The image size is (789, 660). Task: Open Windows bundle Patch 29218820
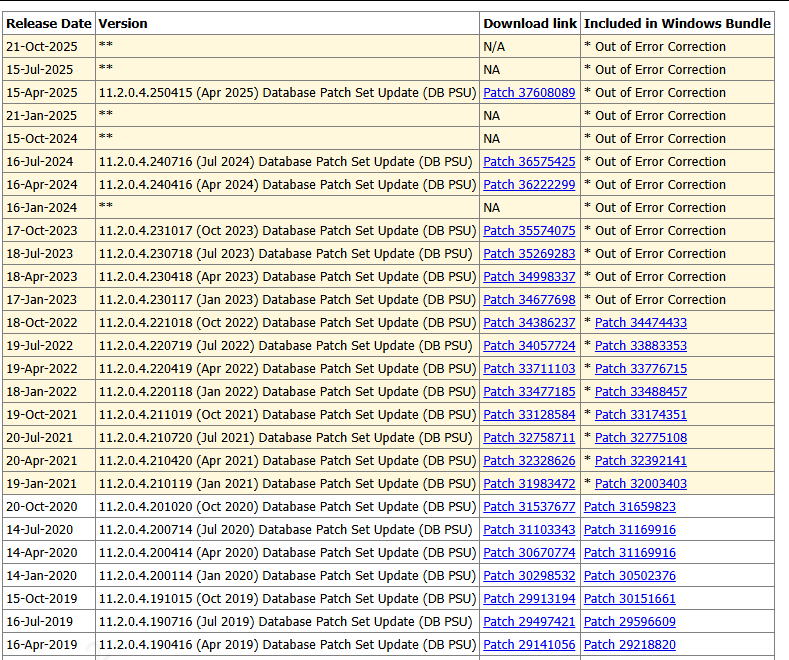tap(629, 644)
